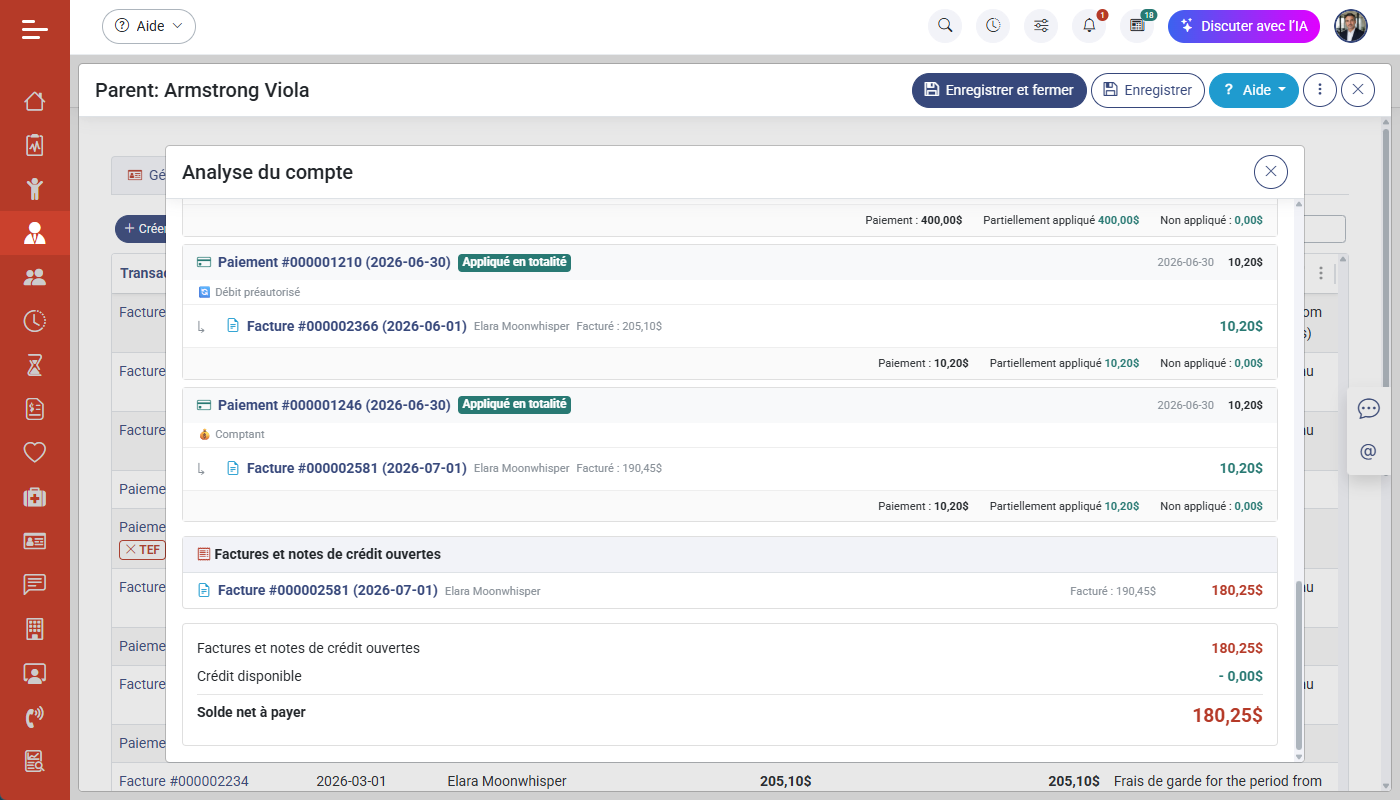Expand the top Aide dropdown
This screenshot has width=1400, height=800.
(149, 26)
